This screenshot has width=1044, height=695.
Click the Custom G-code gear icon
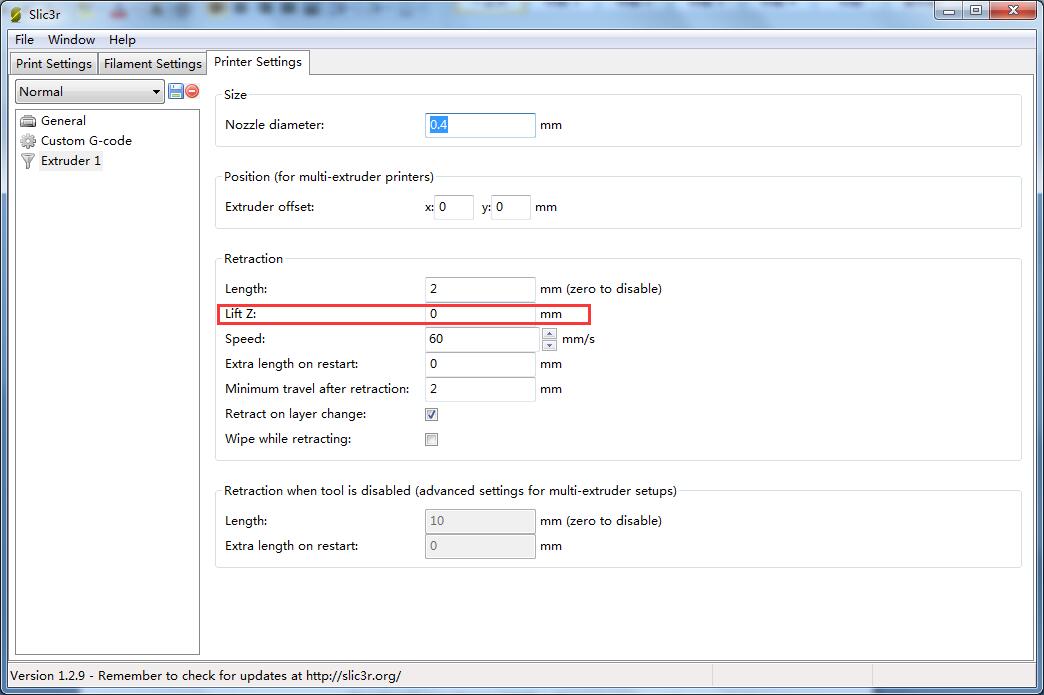[x=28, y=141]
